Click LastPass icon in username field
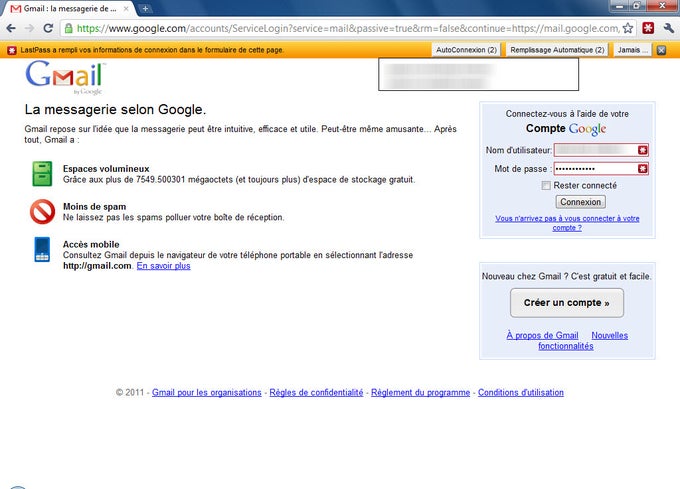This screenshot has width=680, height=489. [643, 150]
